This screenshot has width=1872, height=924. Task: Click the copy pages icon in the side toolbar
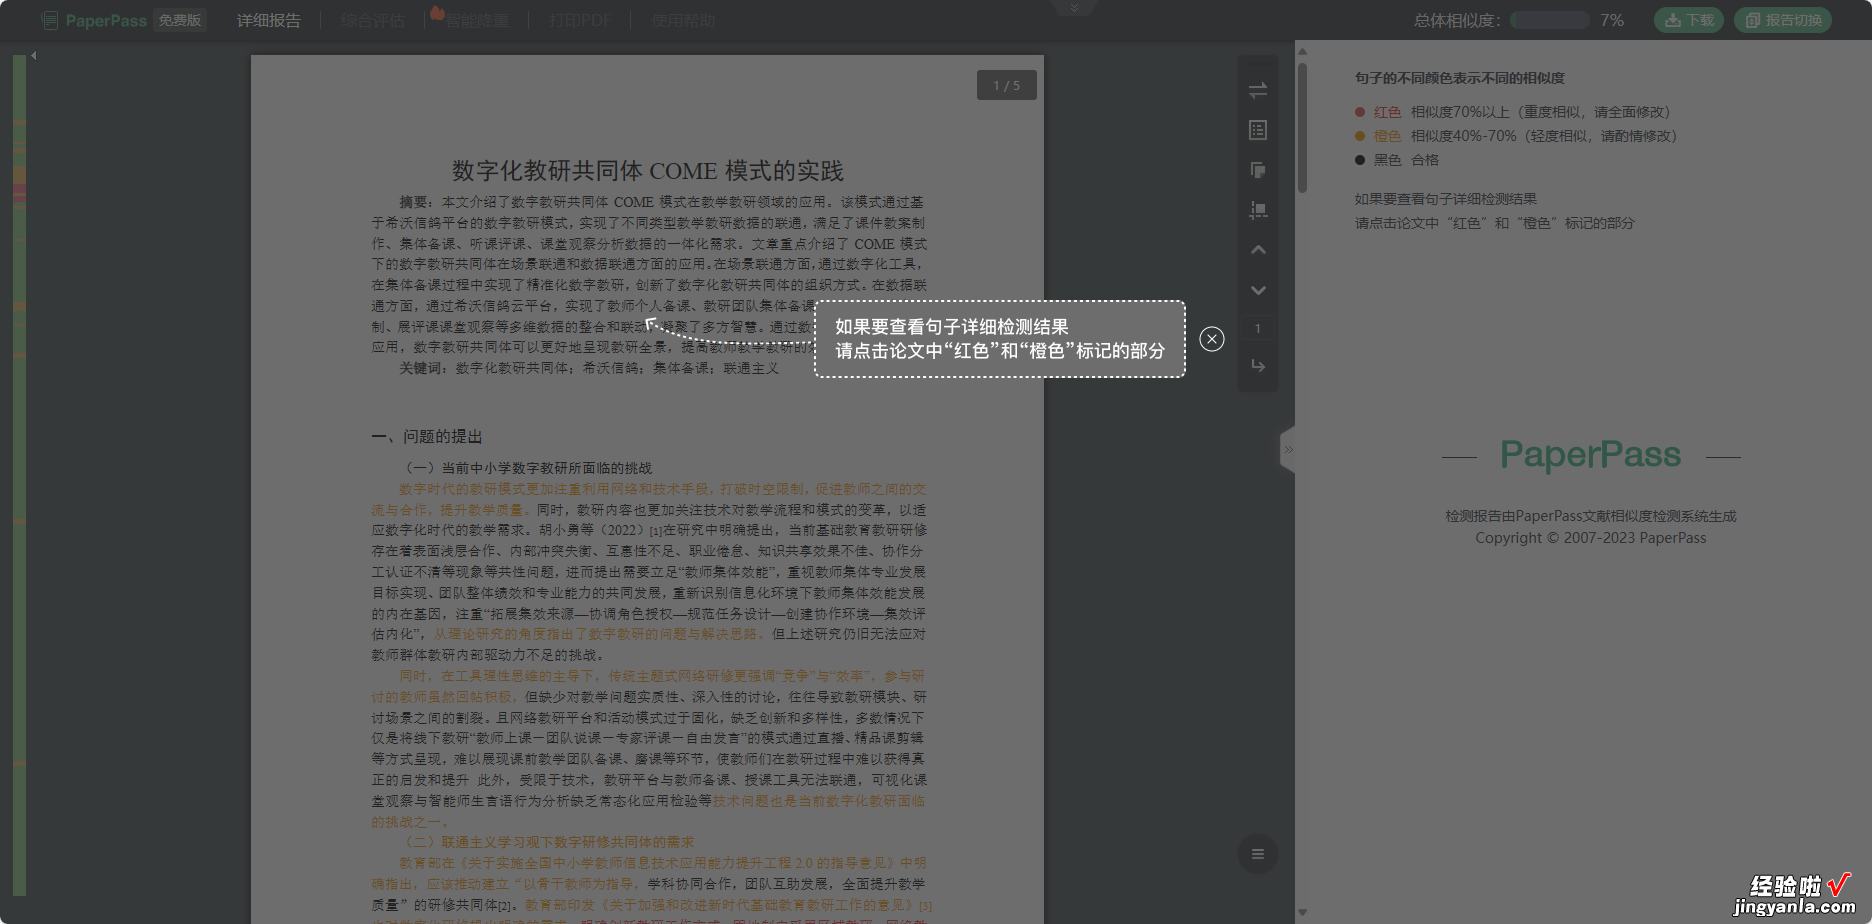pyautogui.click(x=1258, y=170)
